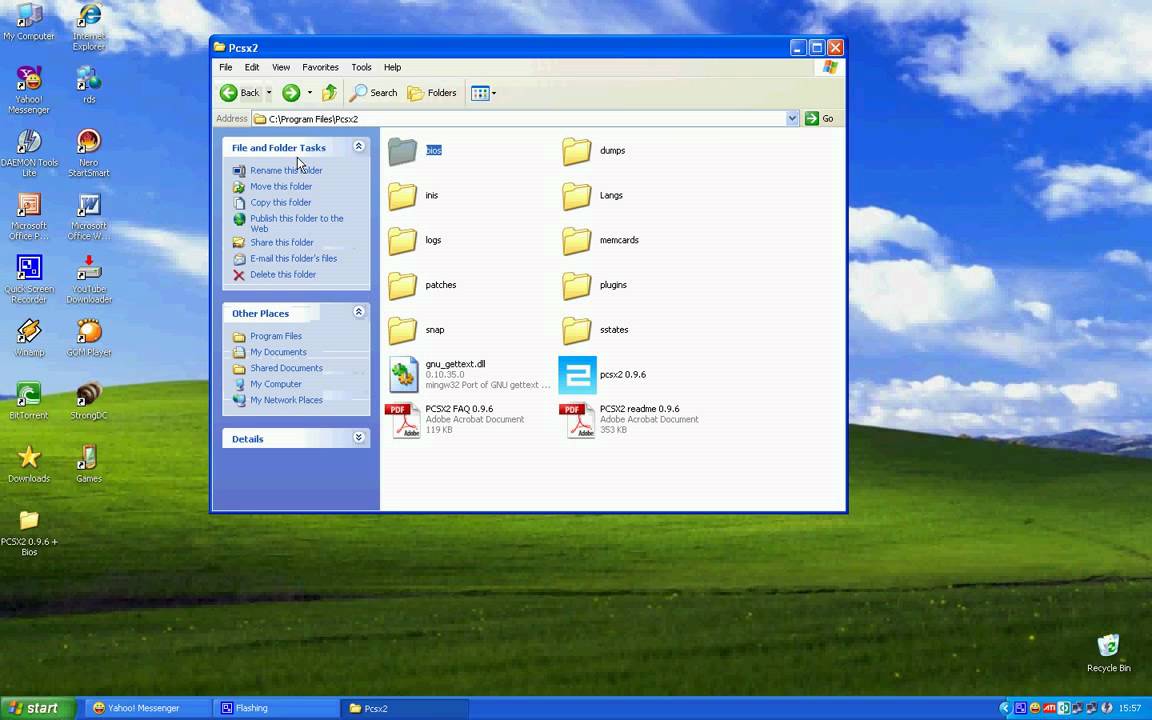Click the Pcsx2 taskbar button
1152x720 pixels.
(x=404, y=708)
